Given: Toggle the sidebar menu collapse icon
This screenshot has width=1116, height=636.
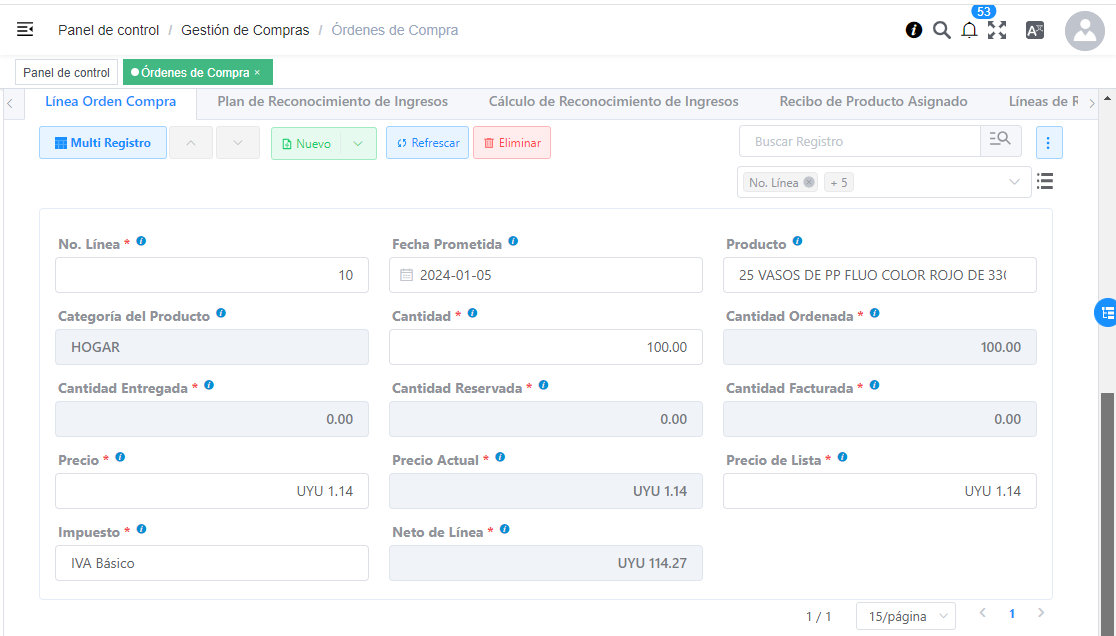Looking at the screenshot, I should (25, 30).
